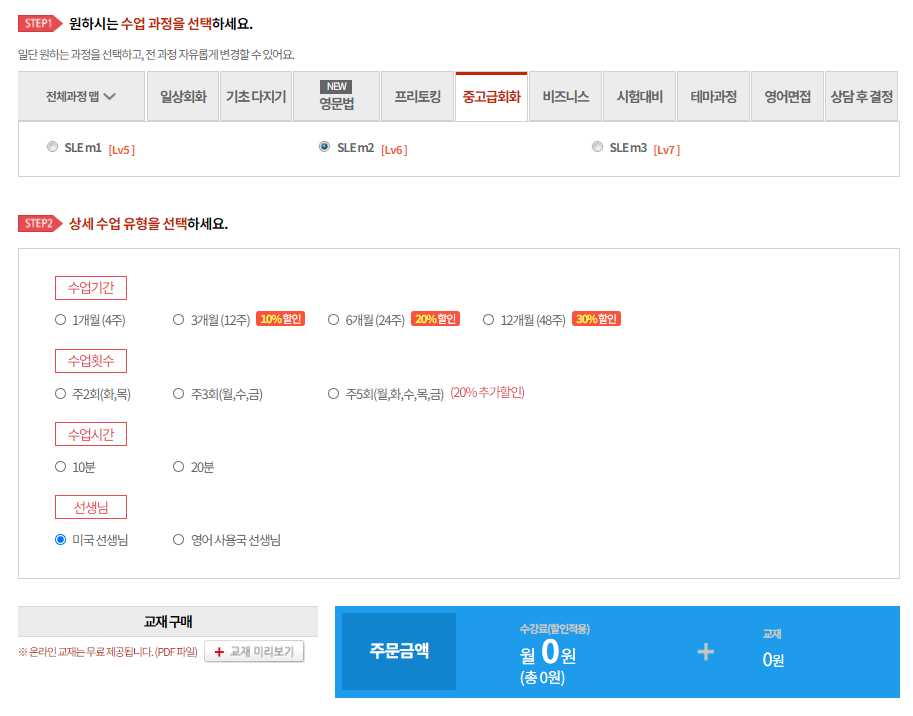913x716 pixels.
Task: Switch to the 일상회화 tab
Action: point(183,97)
